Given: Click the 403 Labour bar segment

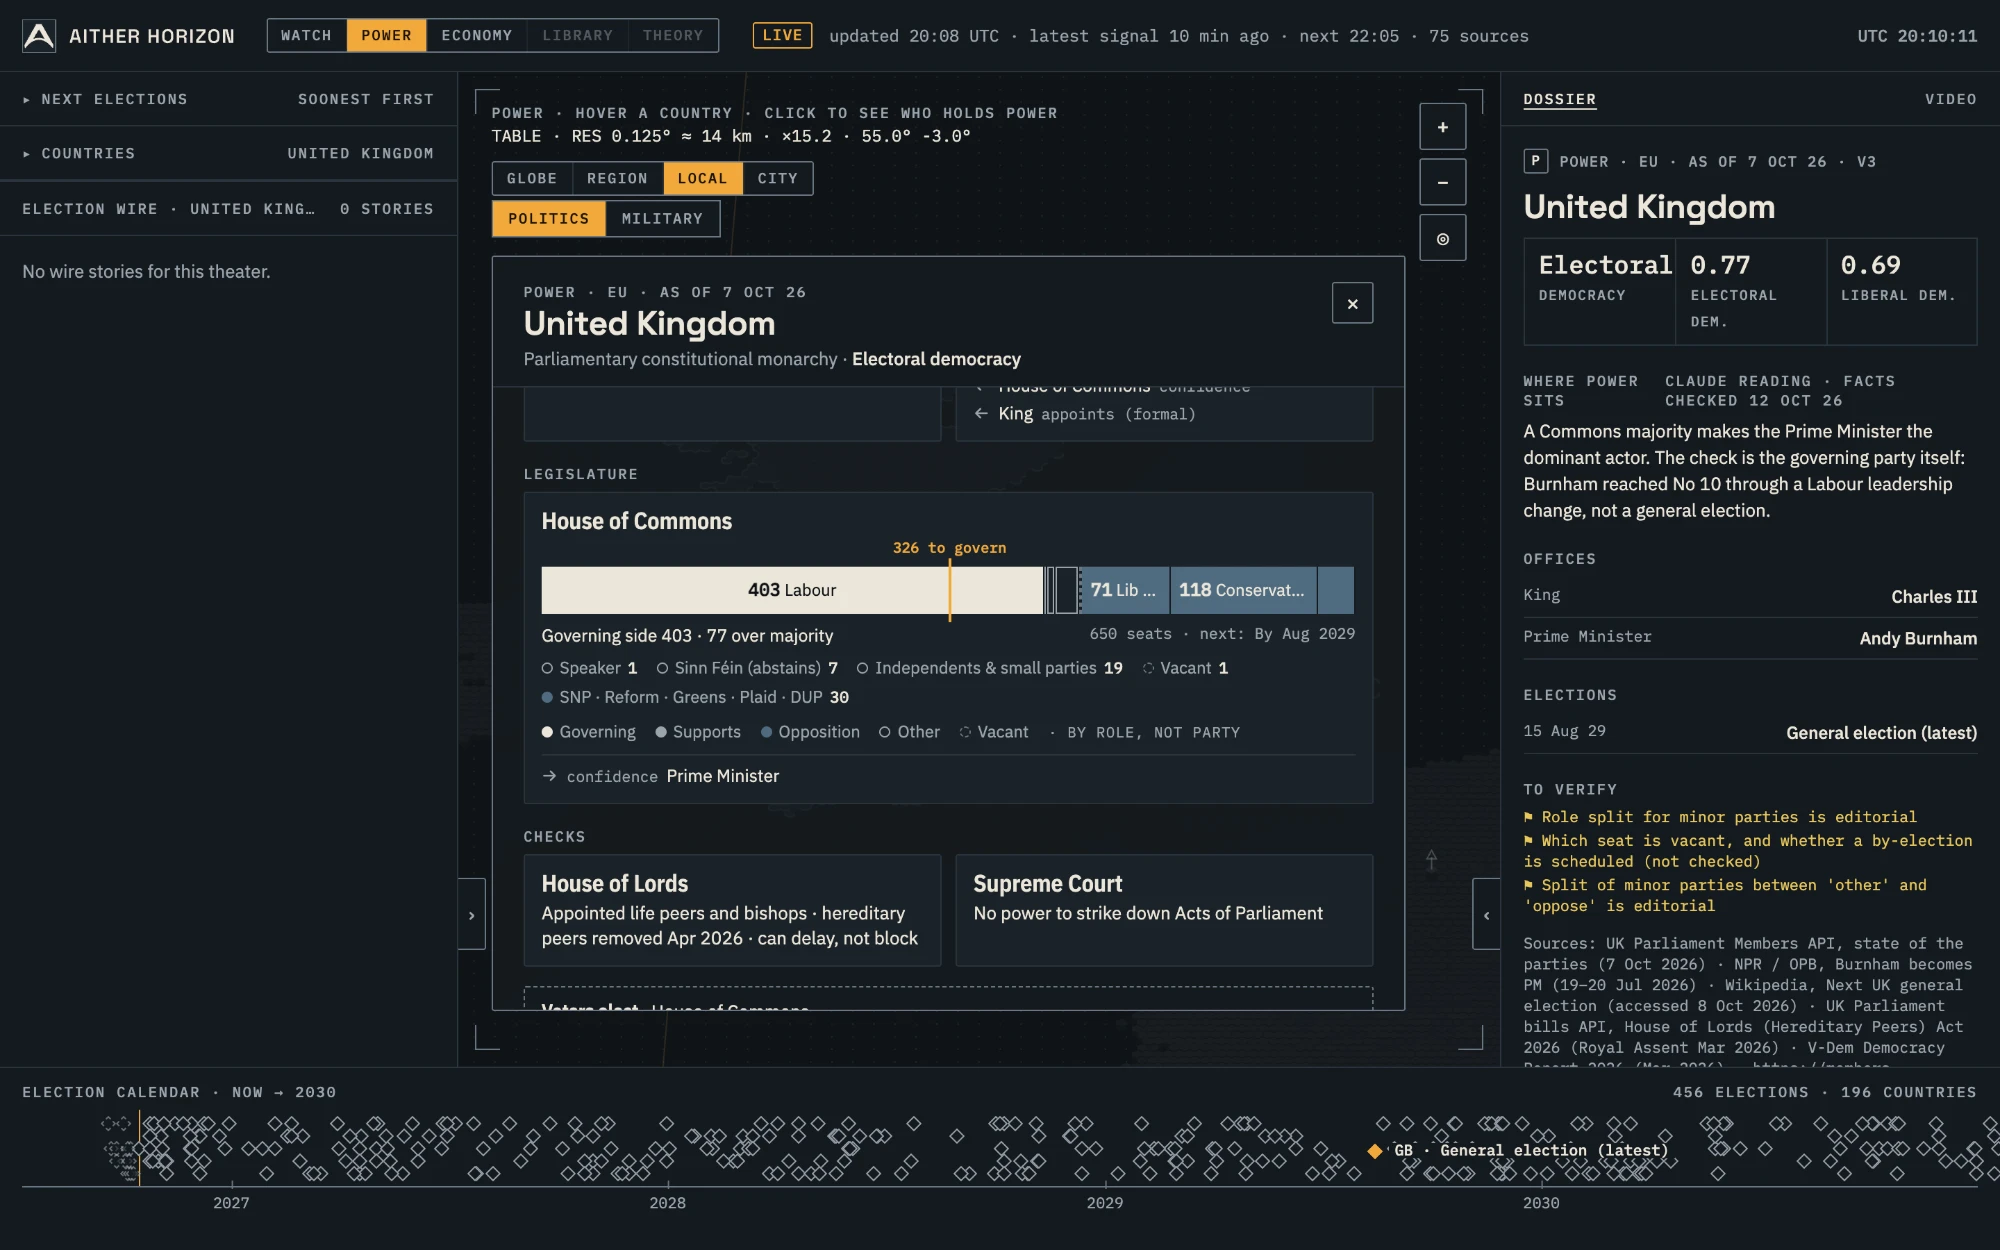Looking at the screenshot, I should click(792, 590).
